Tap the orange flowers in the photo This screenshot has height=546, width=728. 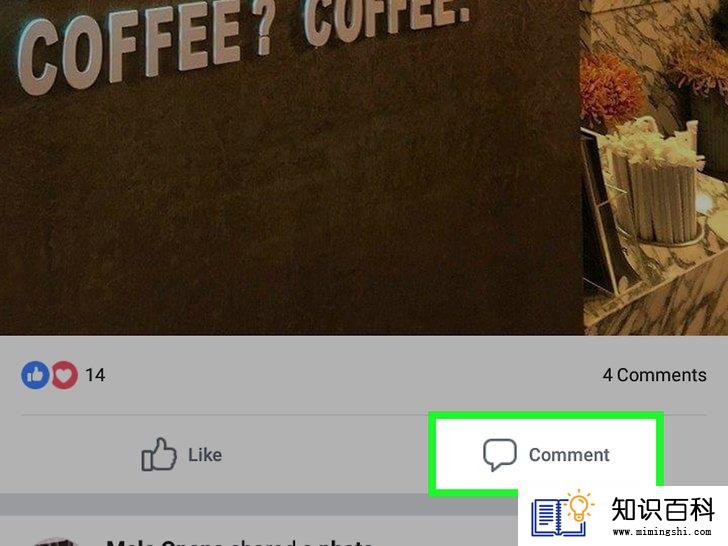coord(610,88)
